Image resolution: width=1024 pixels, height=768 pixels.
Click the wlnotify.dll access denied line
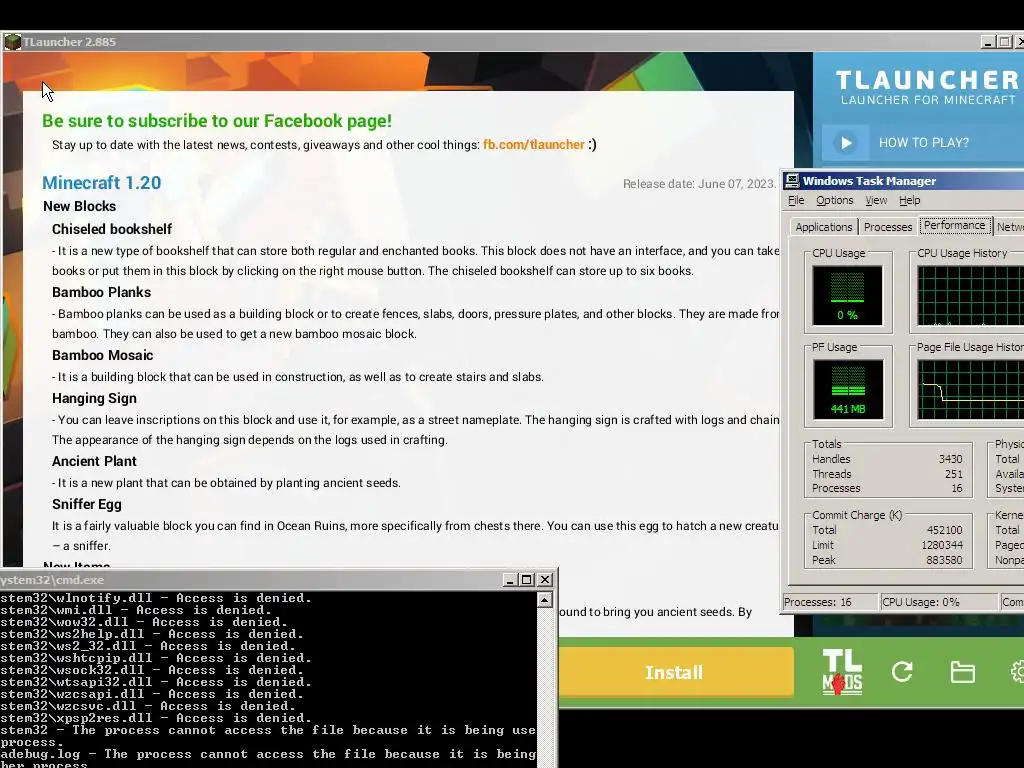[x=155, y=598]
